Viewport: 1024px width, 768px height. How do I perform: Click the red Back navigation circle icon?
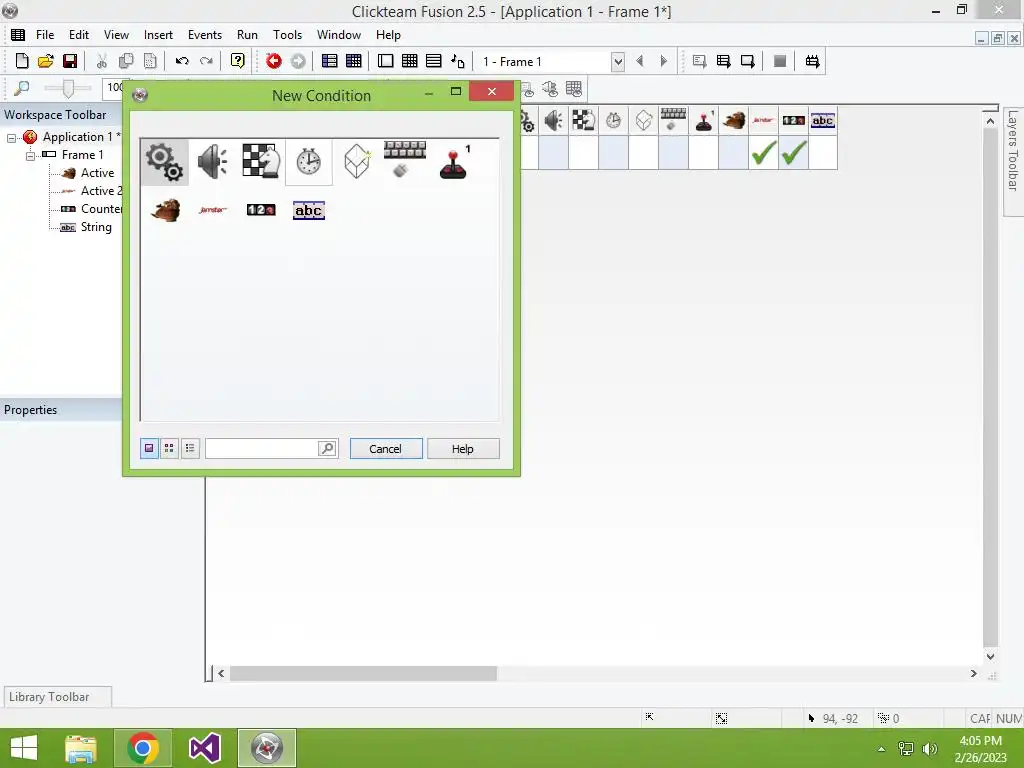click(x=274, y=61)
